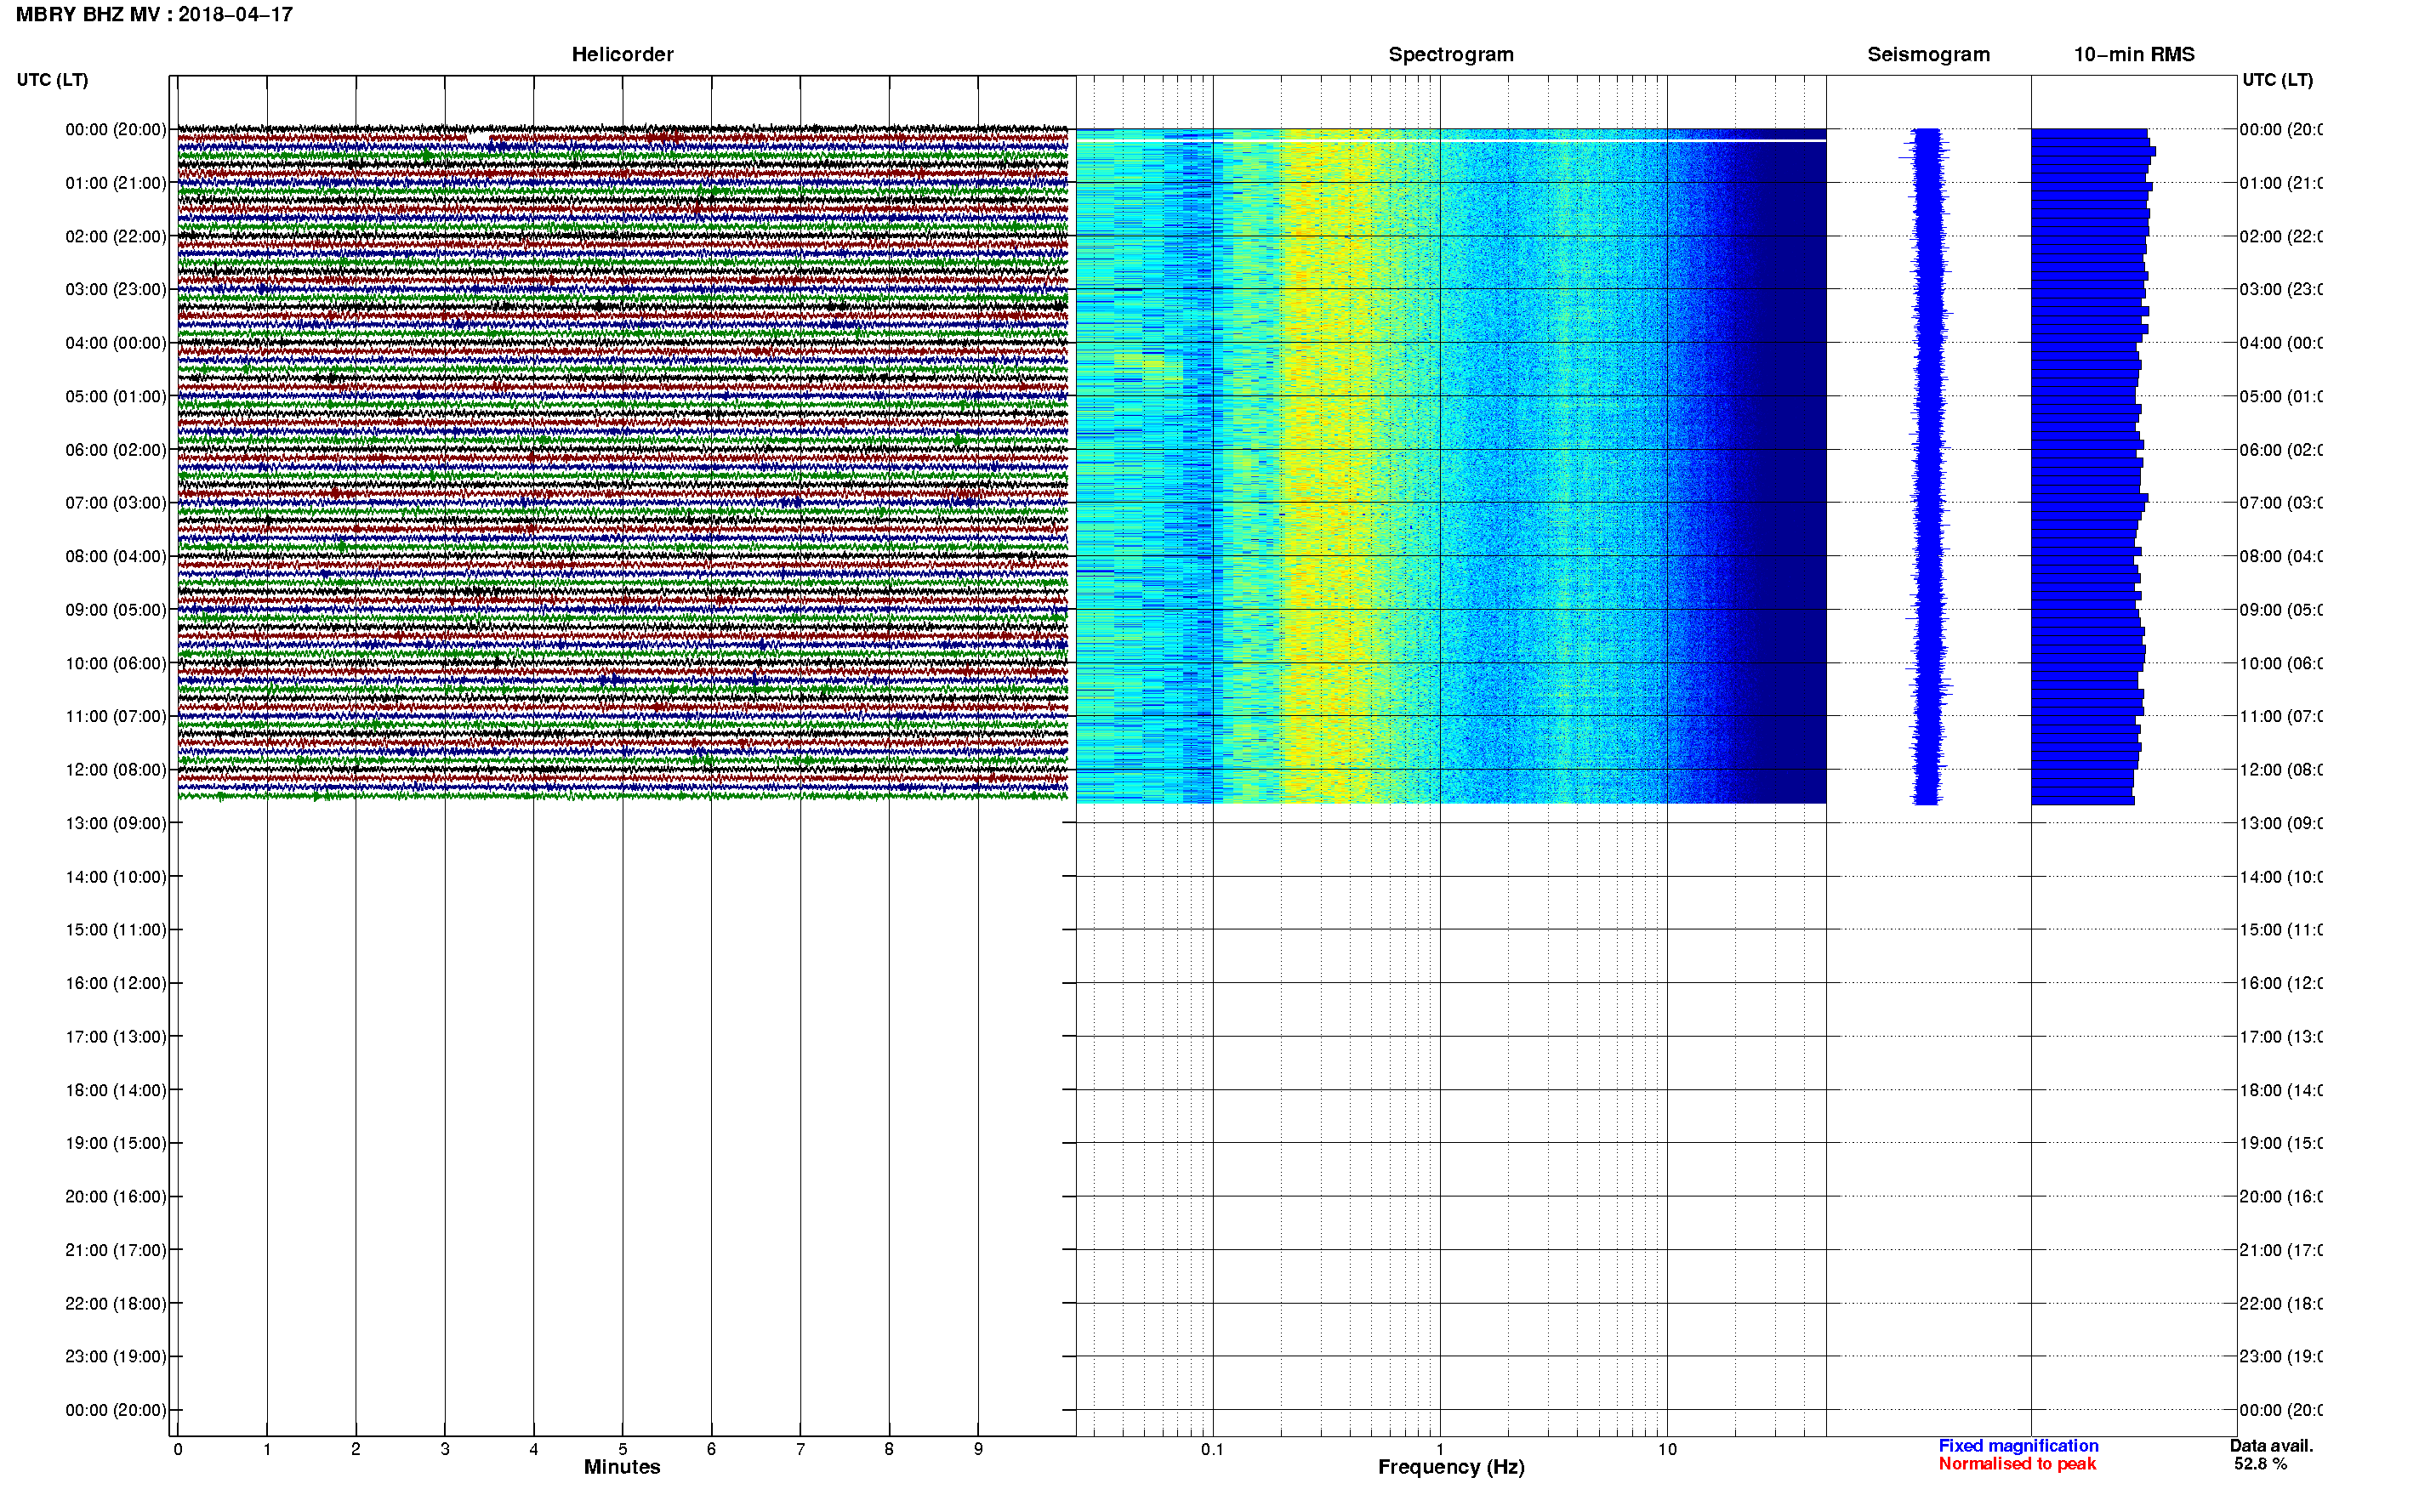
Task: Click the 'Helicorder' panel heading
Action: 622,55
